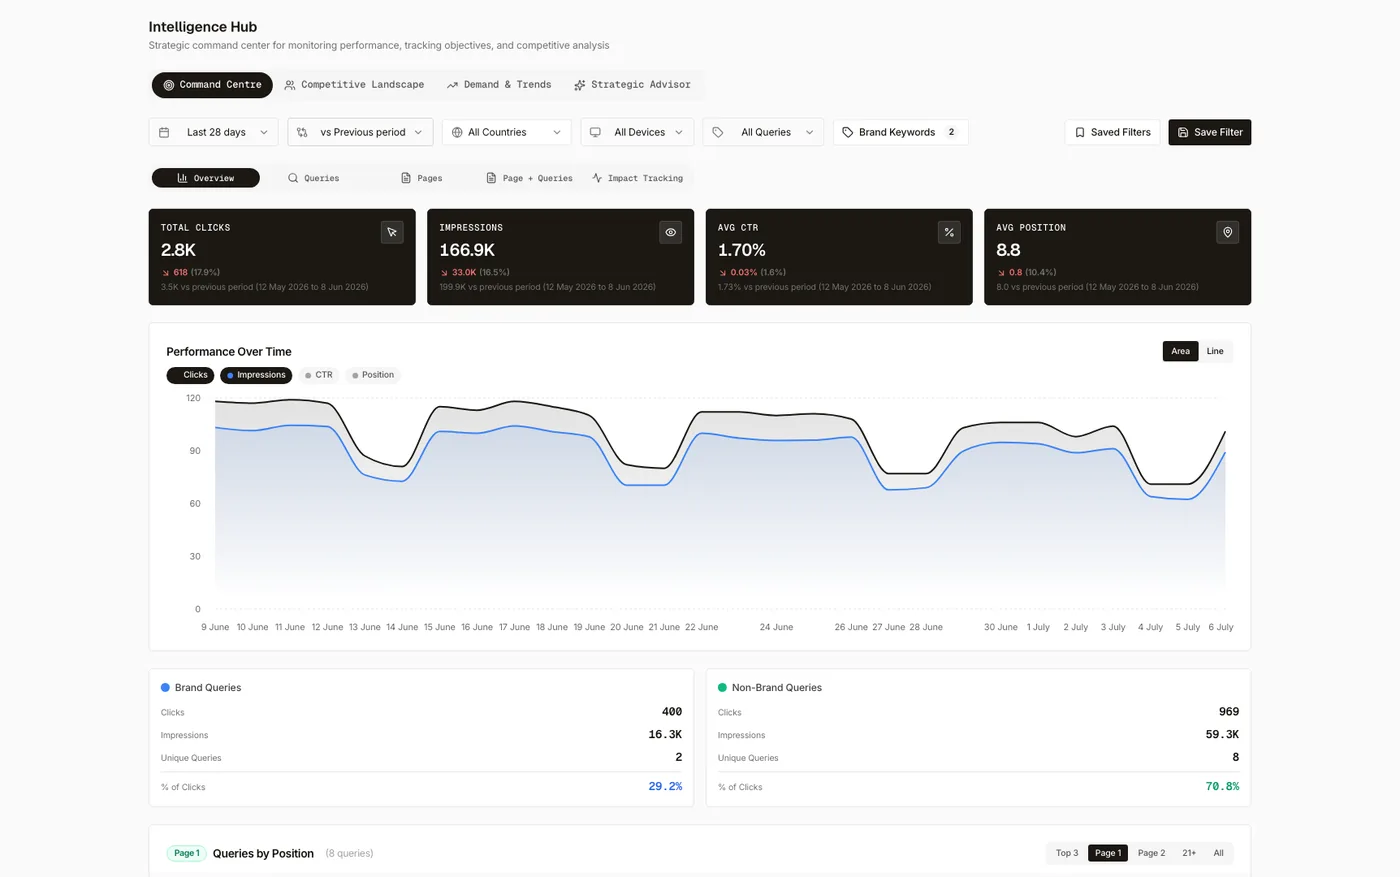Image resolution: width=1400 pixels, height=877 pixels.
Task: Click the floppy disk icon in Save Filter
Action: point(1183,132)
